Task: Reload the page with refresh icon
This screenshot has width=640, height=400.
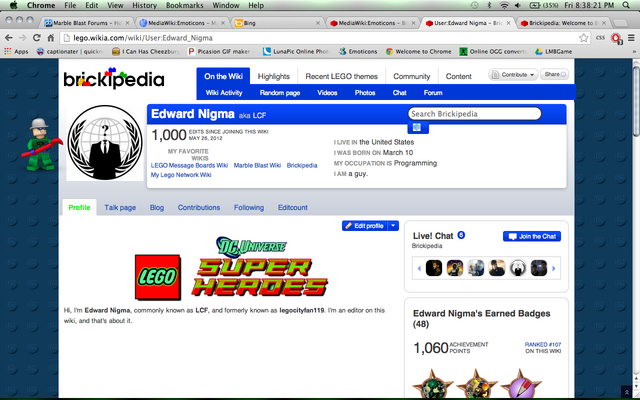Action: (x=36, y=38)
